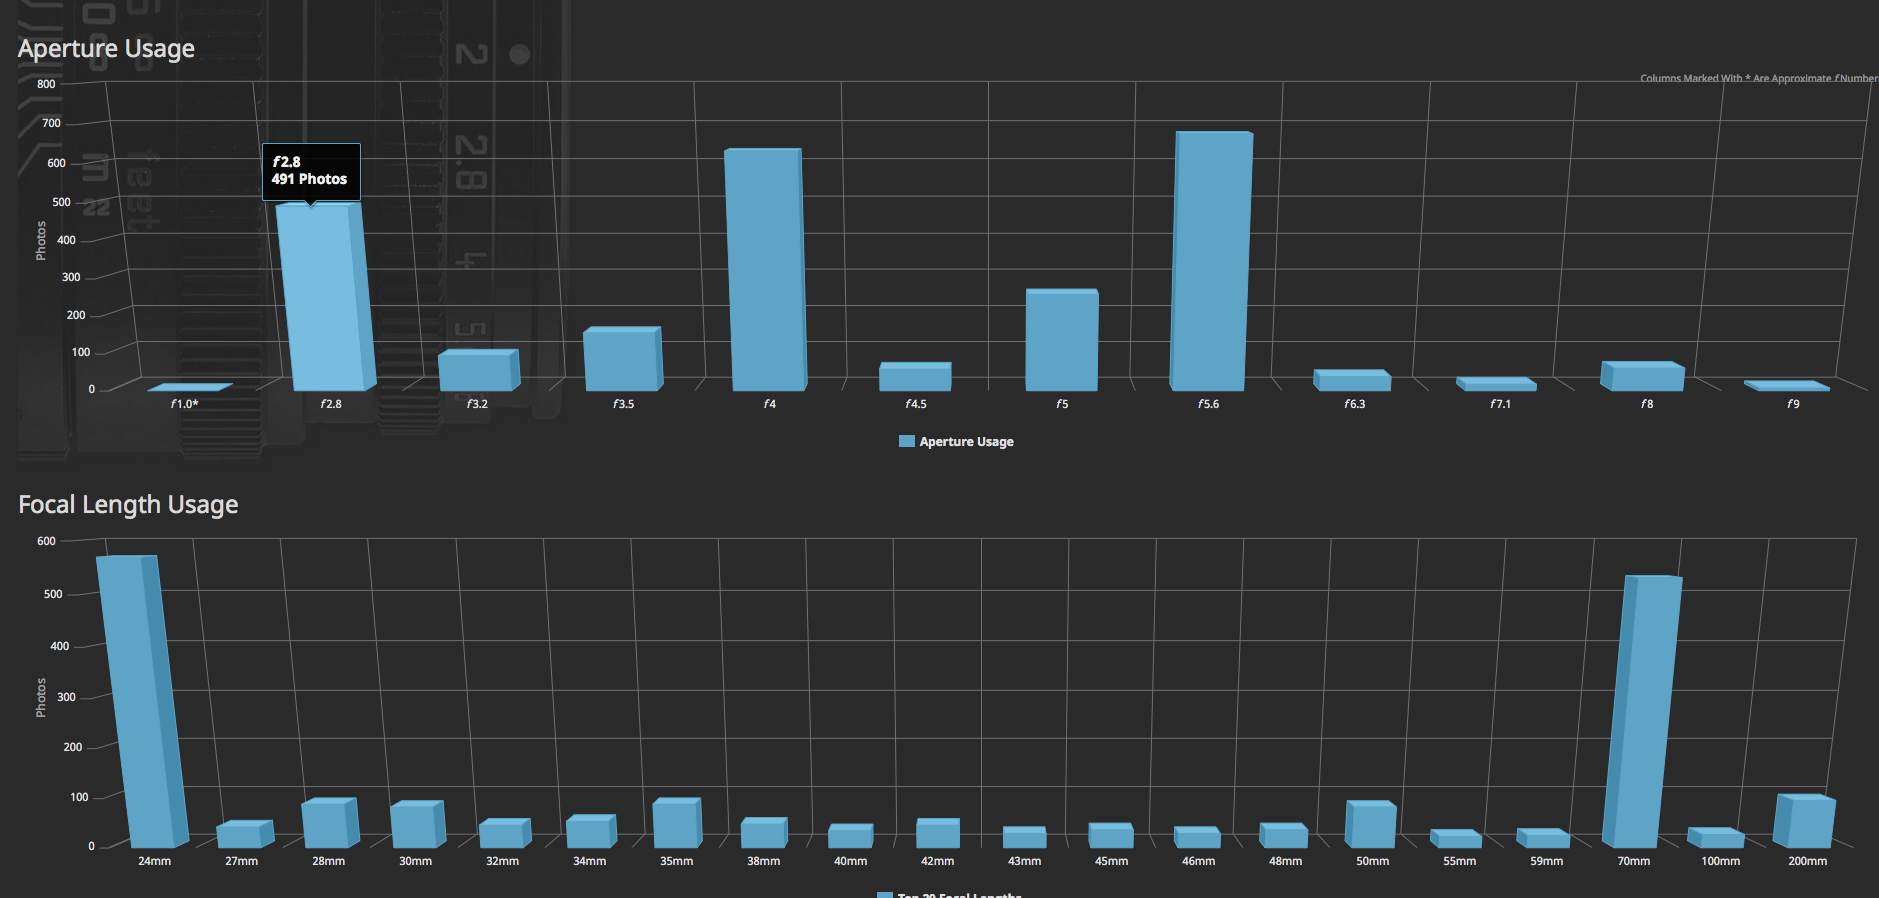Click the f2.8 491 Photos tooltip
Viewport: 1879px width, 898px height.
(x=311, y=171)
